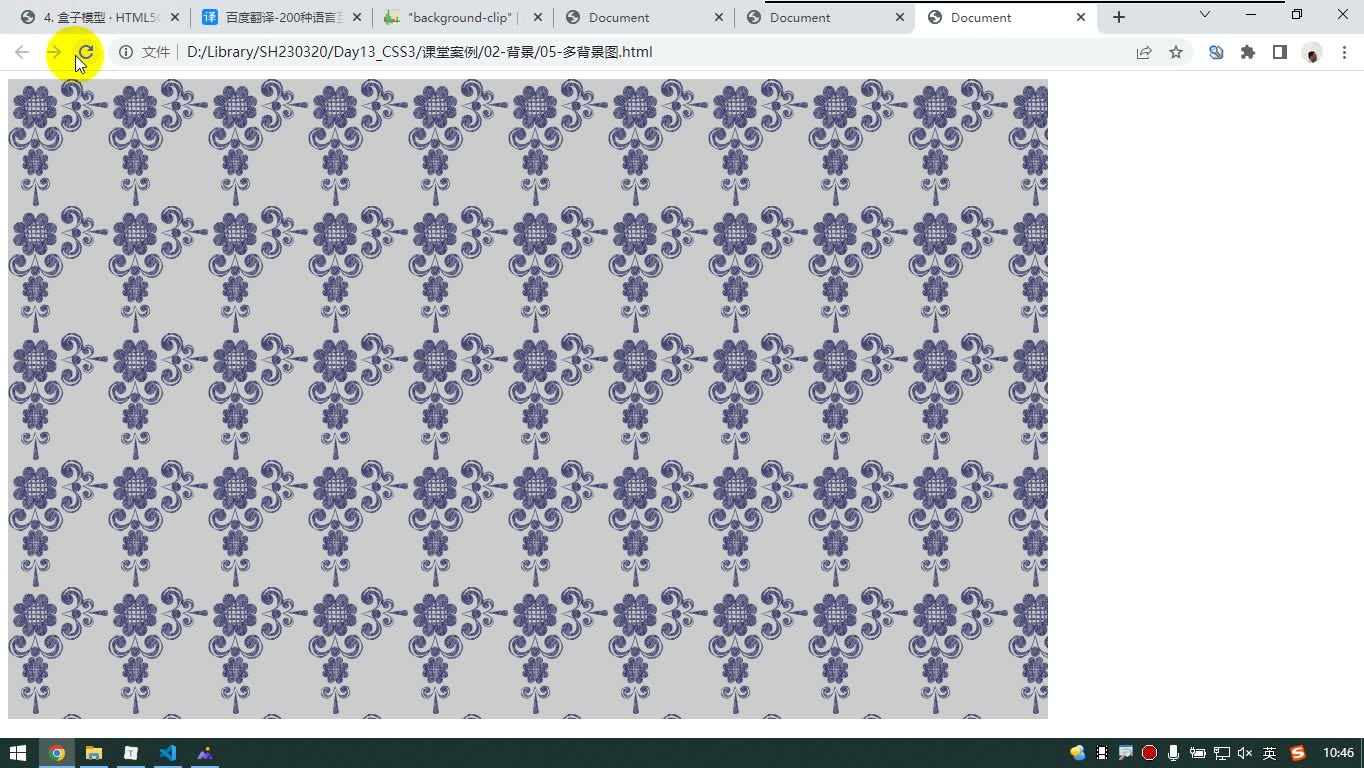This screenshot has height=768, width=1364.
Task: Bookmark this page with the star icon
Action: click(1176, 52)
